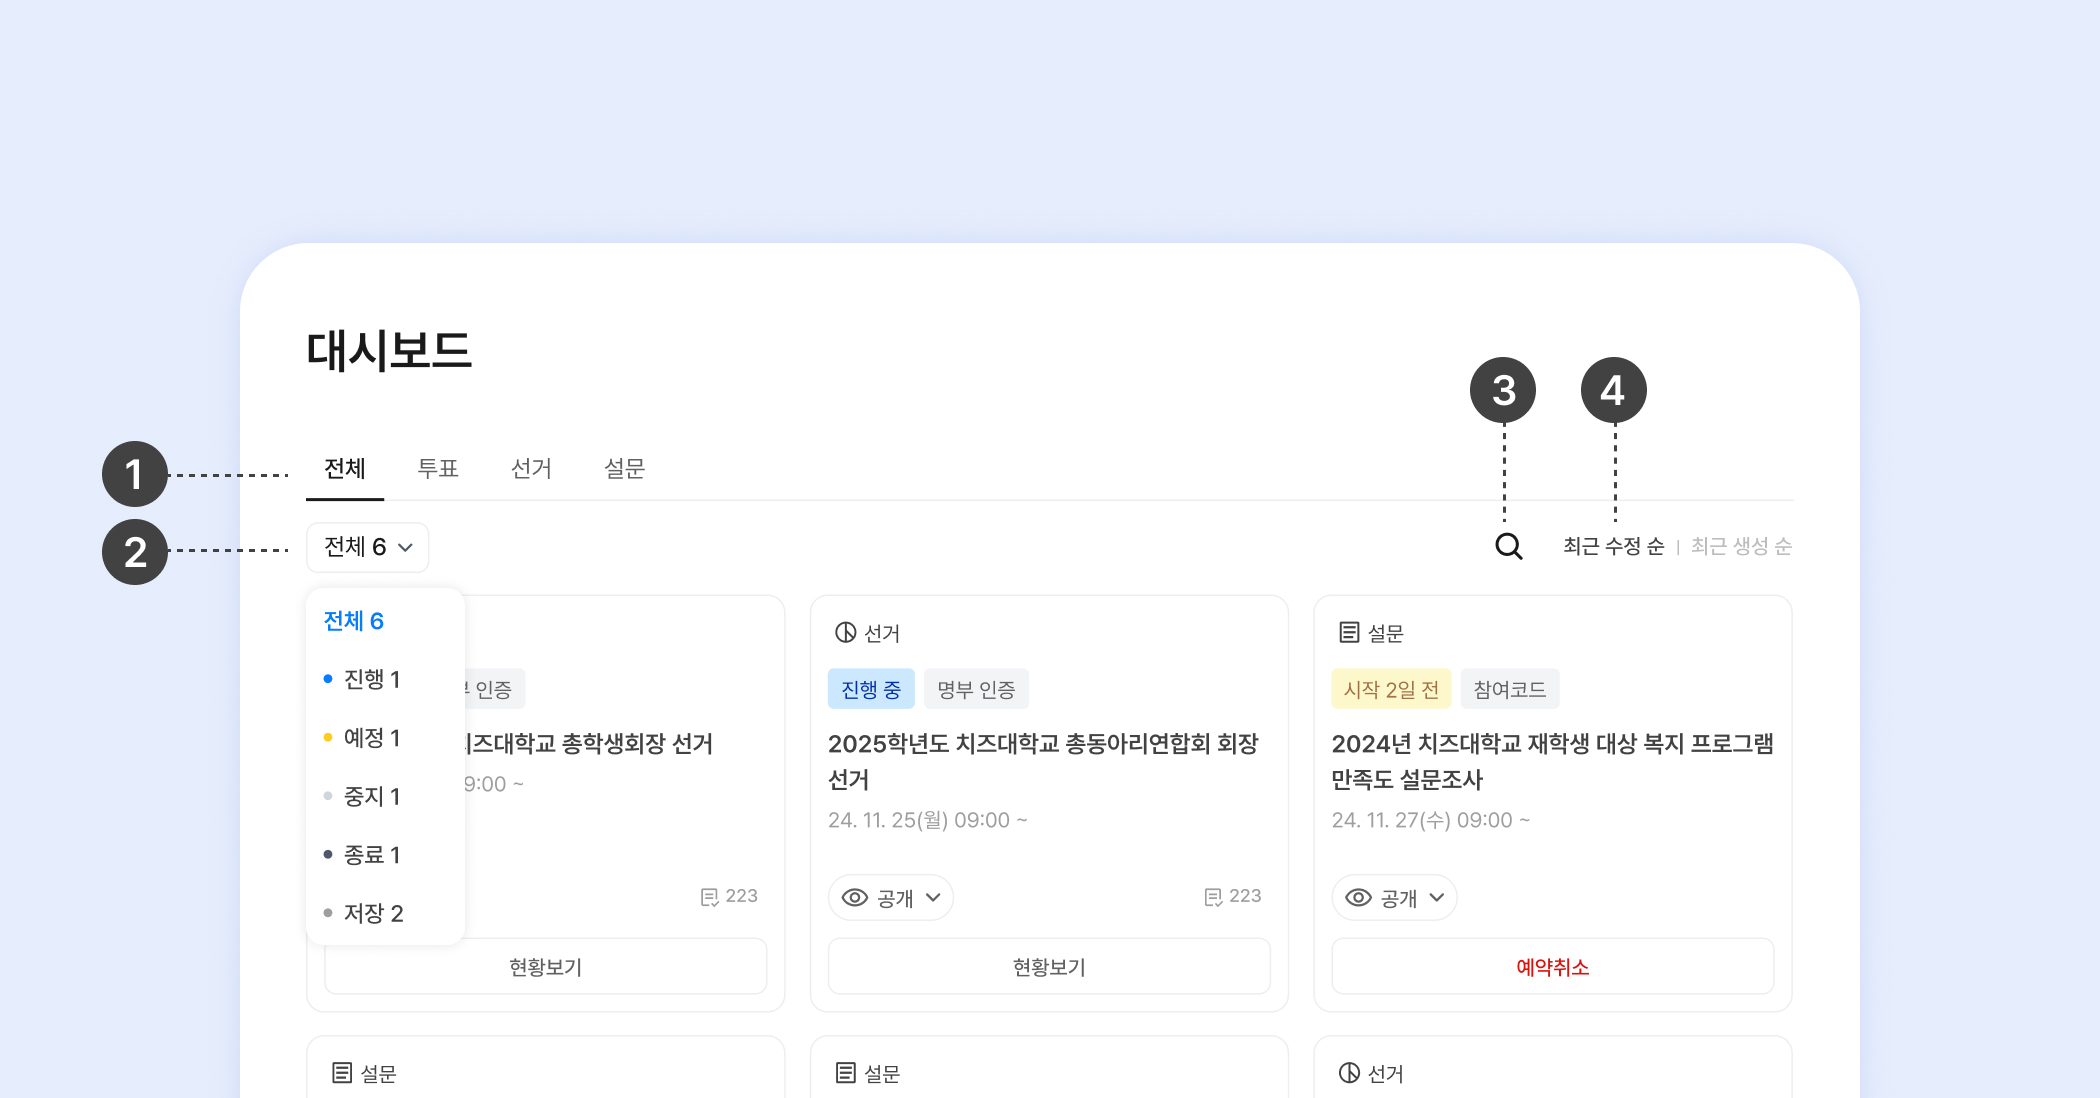
Task: Sort by 최근 생성 순
Action: [x=1741, y=546]
